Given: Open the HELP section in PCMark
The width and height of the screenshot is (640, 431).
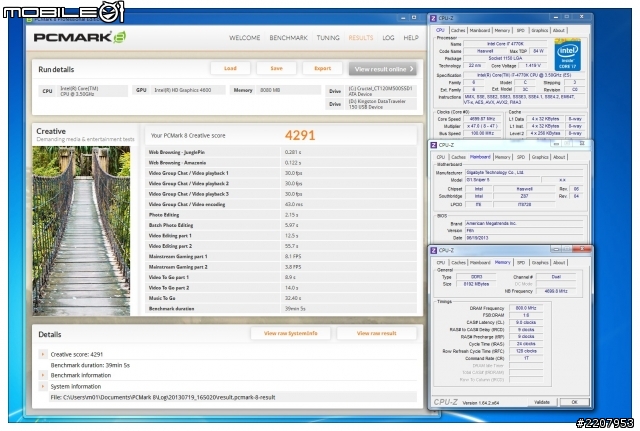Looking at the screenshot, I should [411, 38].
